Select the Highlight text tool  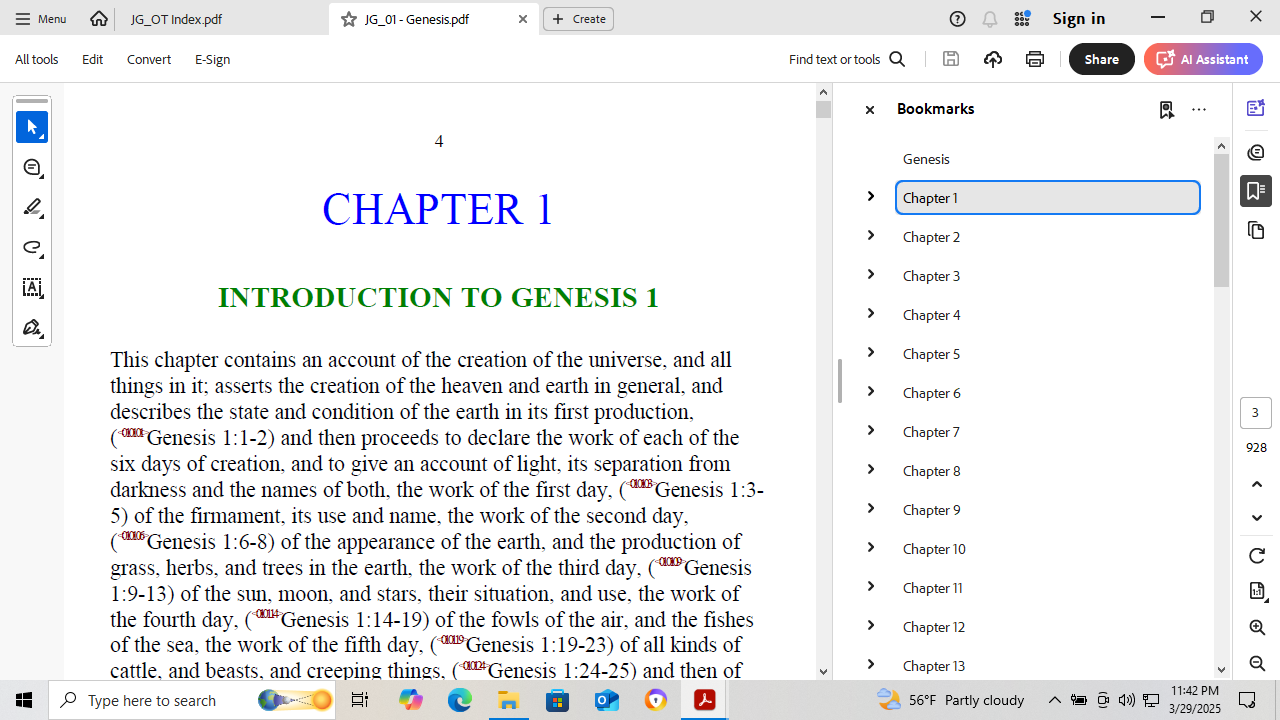pyautogui.click(x=32, y=208)
